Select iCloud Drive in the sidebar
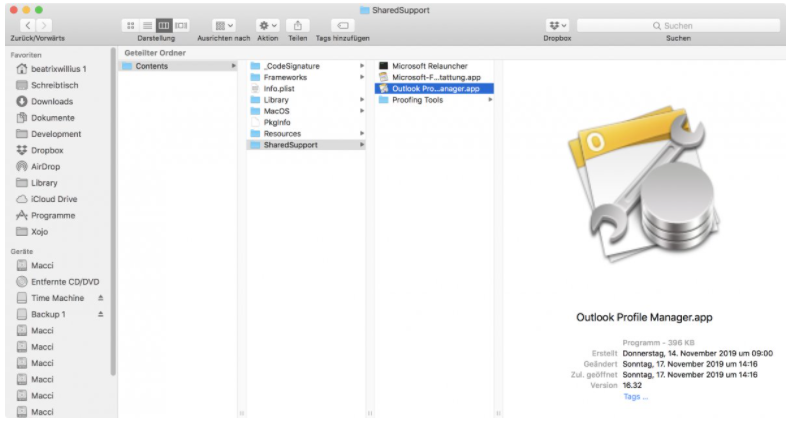This screenshot has height=421, width=788. pyautogui.click(x=53, y=199)
